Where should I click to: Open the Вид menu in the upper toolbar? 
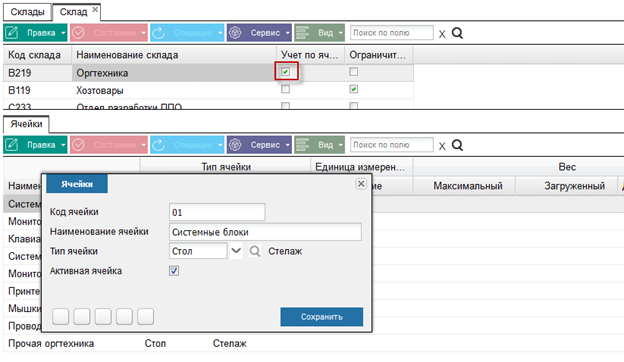pos(320,33)
